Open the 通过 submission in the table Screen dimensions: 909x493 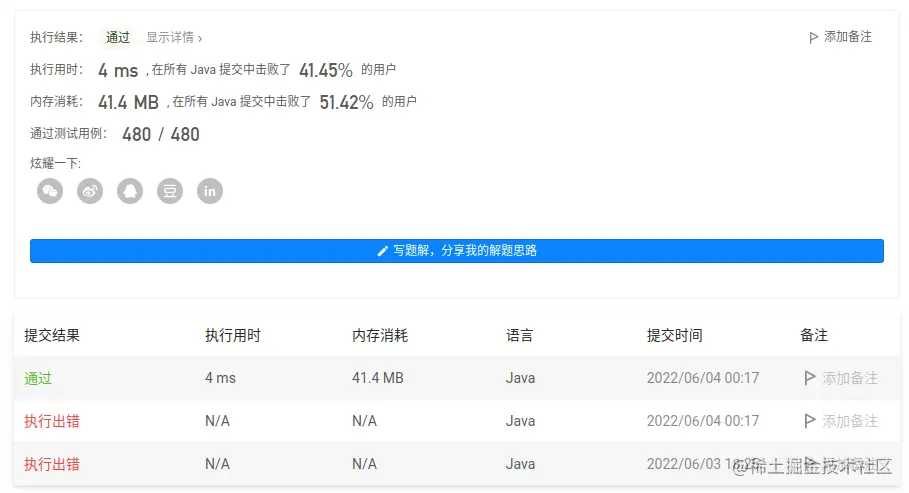pyautogui.click(x=38, y=379)
